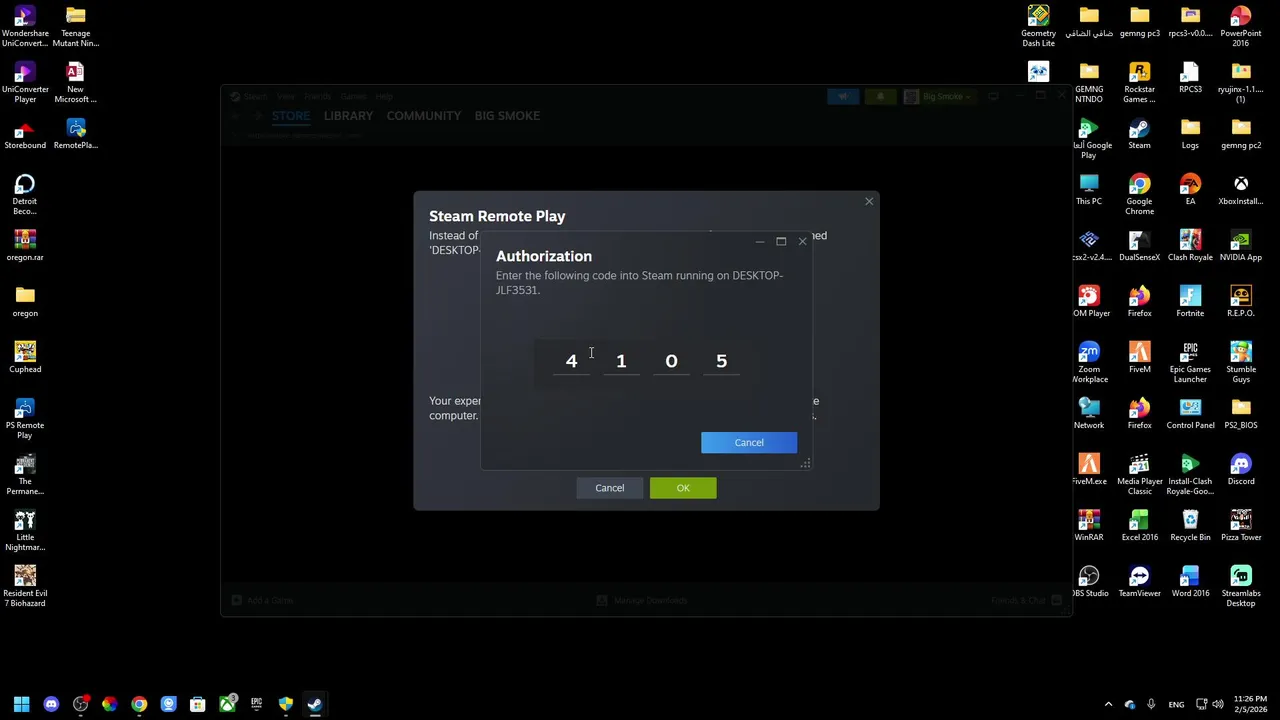Open the clock showing 11:26 PM

(x=1250, y=704)
